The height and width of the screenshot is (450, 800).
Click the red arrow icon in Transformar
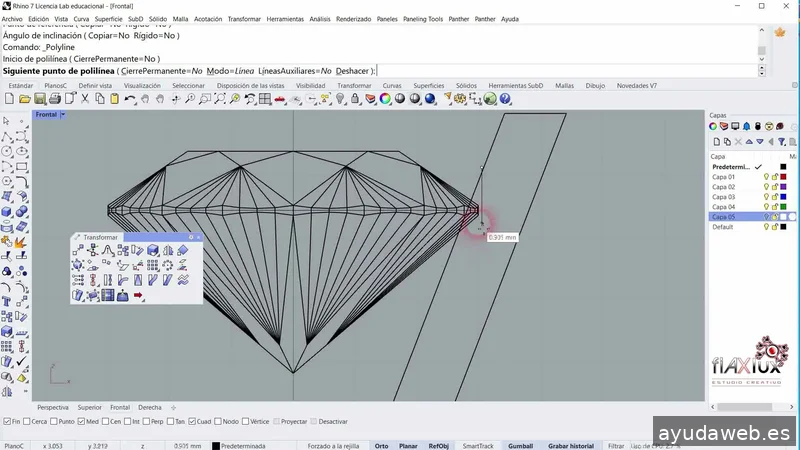(x=138, y=295)
